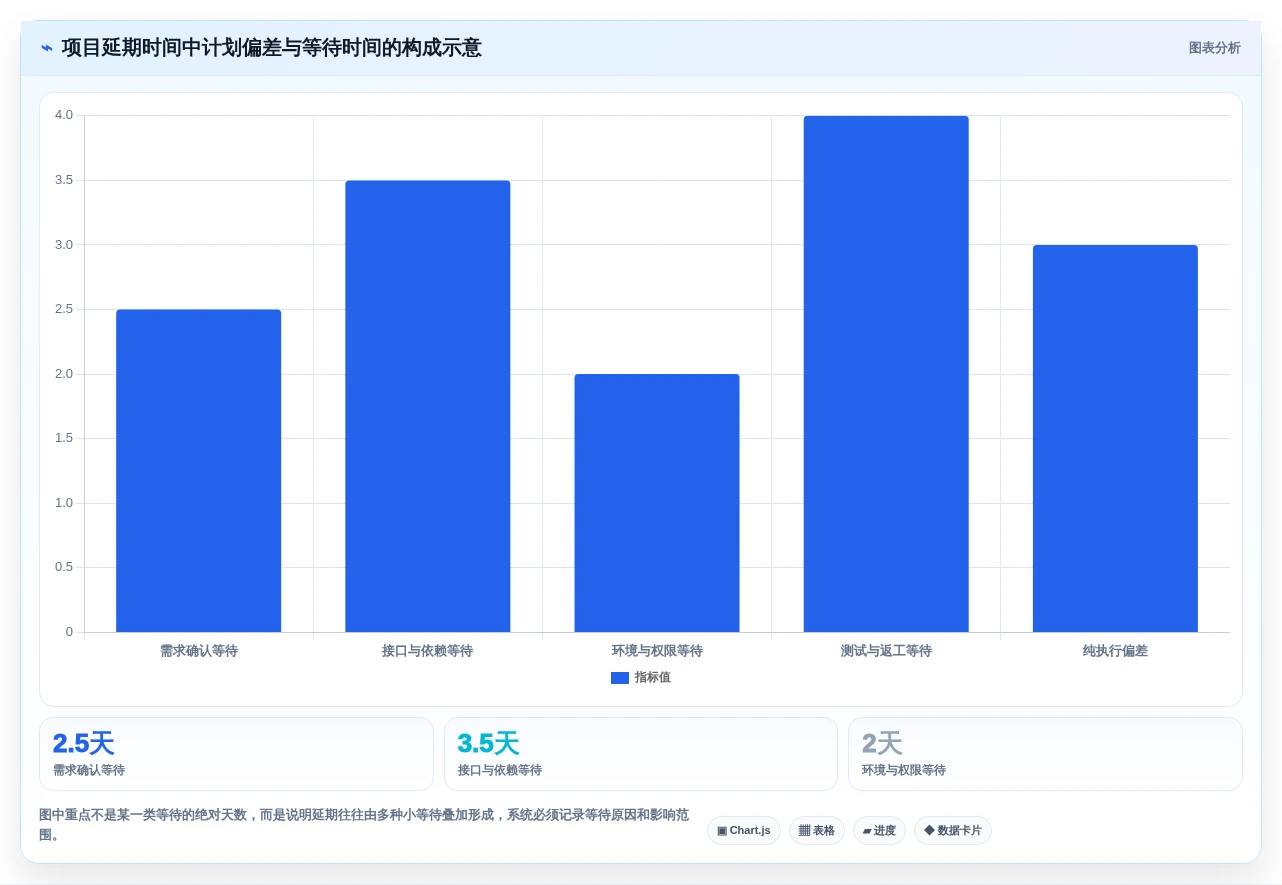Click the 测试与返工等待 bar in the chart
Viewport: 1282px width, 885px height.
coord(886,374)
